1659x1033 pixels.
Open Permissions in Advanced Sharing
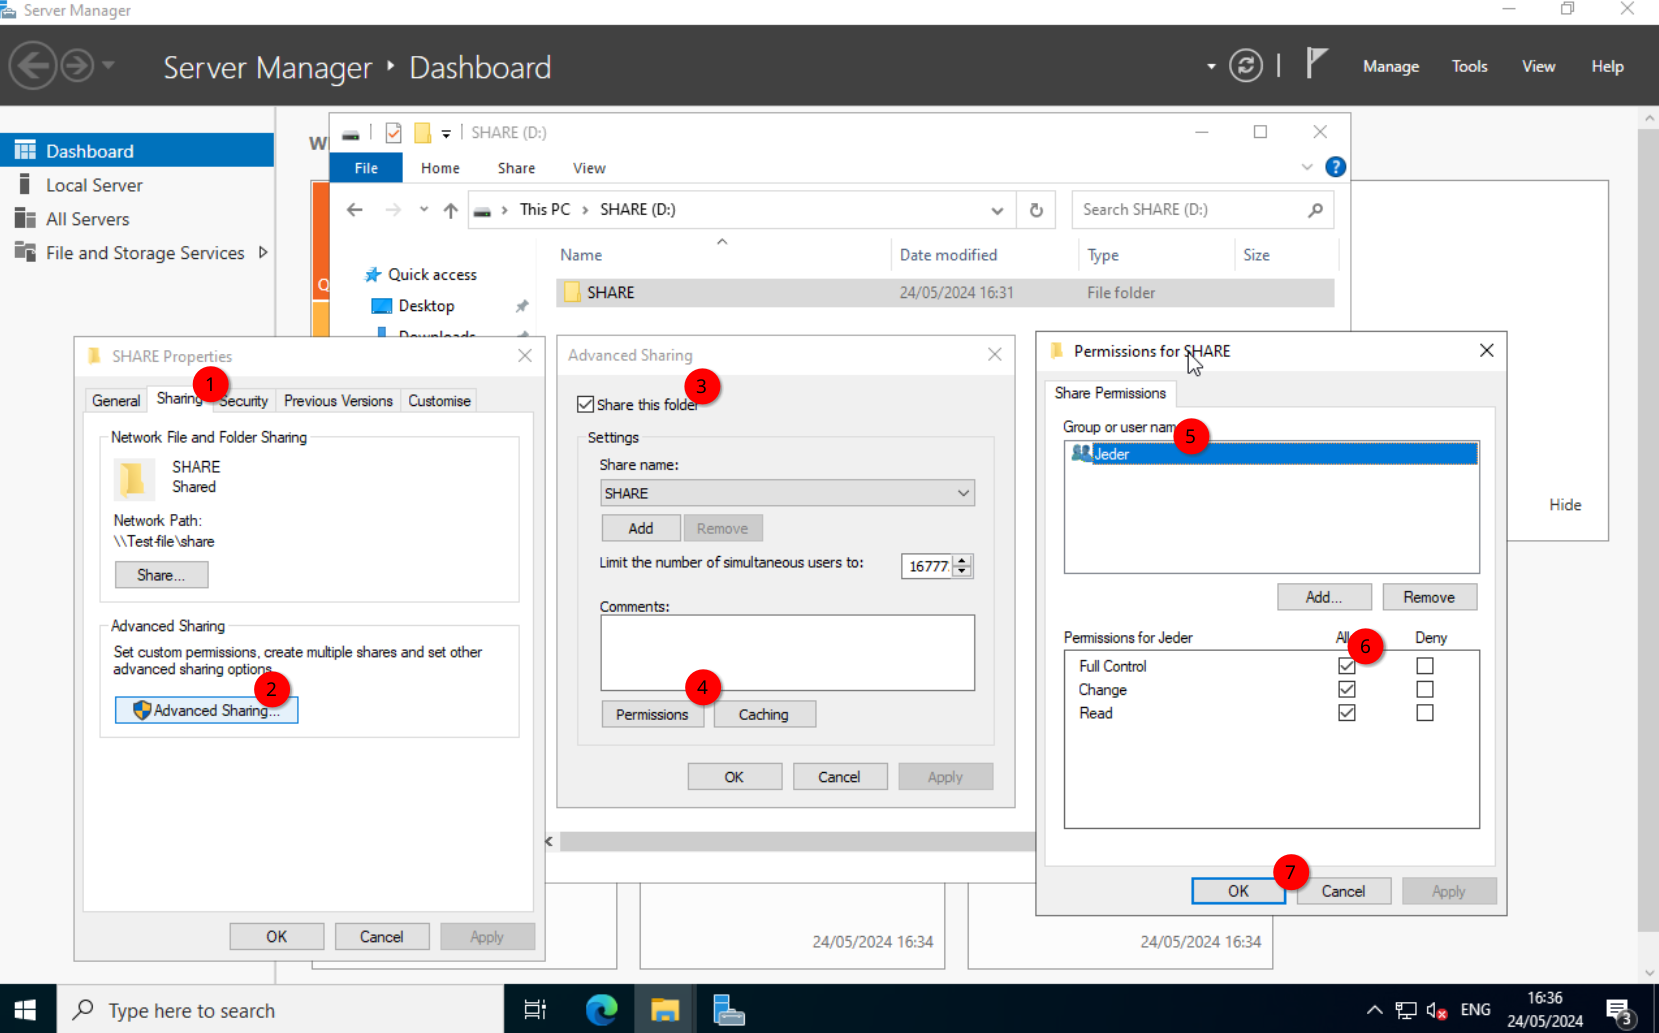coord(652,714)
